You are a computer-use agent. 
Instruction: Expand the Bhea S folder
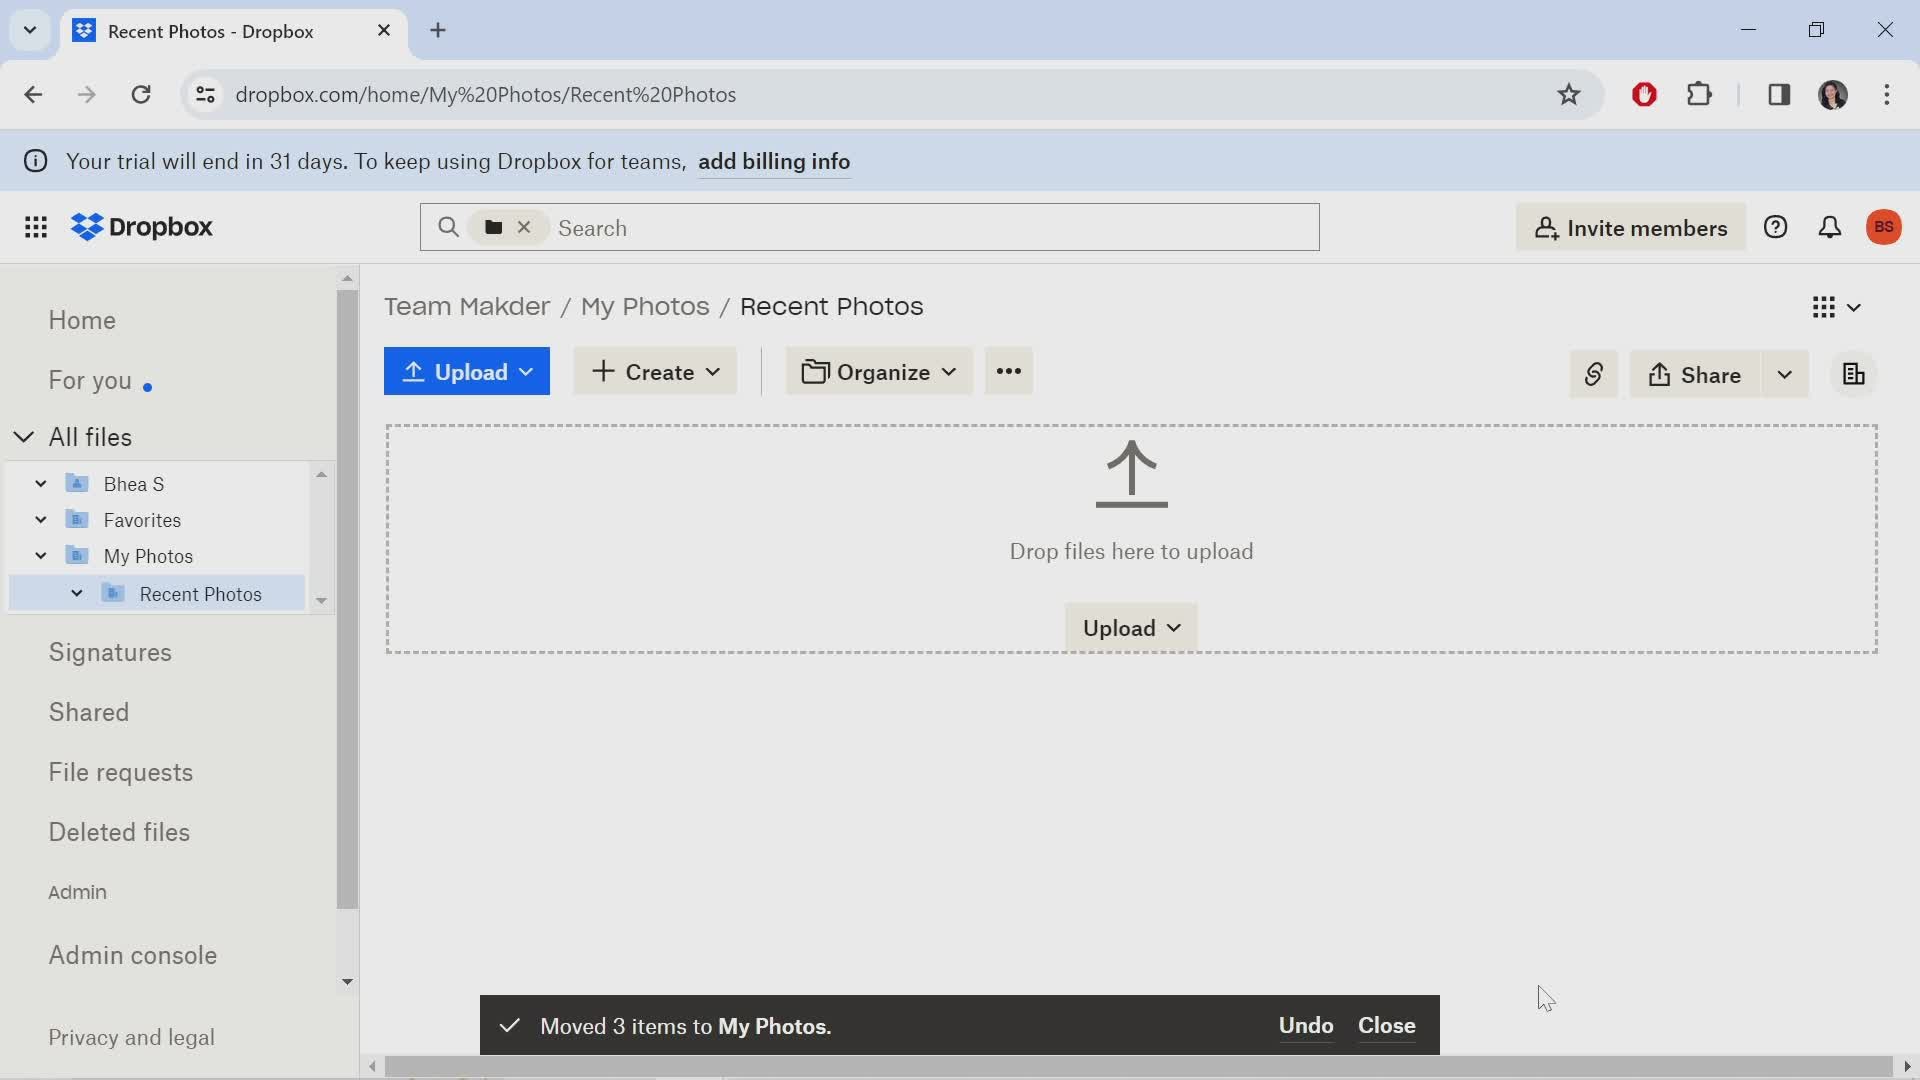pyautogui.click(x=40, y=484)
